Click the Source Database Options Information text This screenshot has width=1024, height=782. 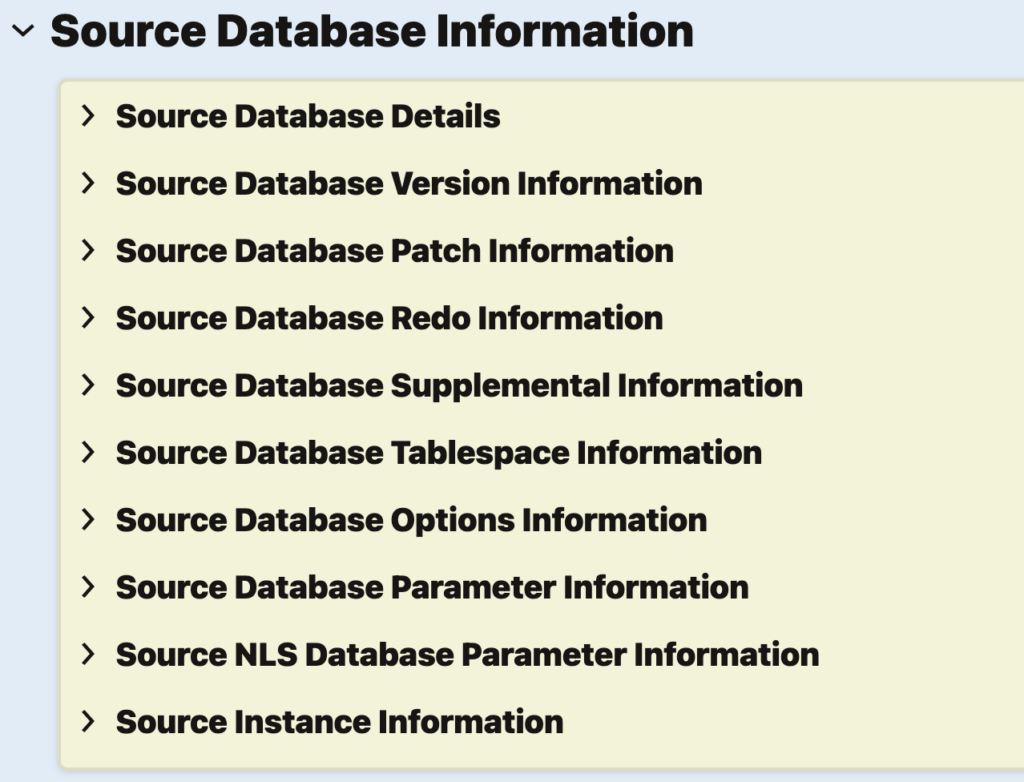click(x=411, y=520)
